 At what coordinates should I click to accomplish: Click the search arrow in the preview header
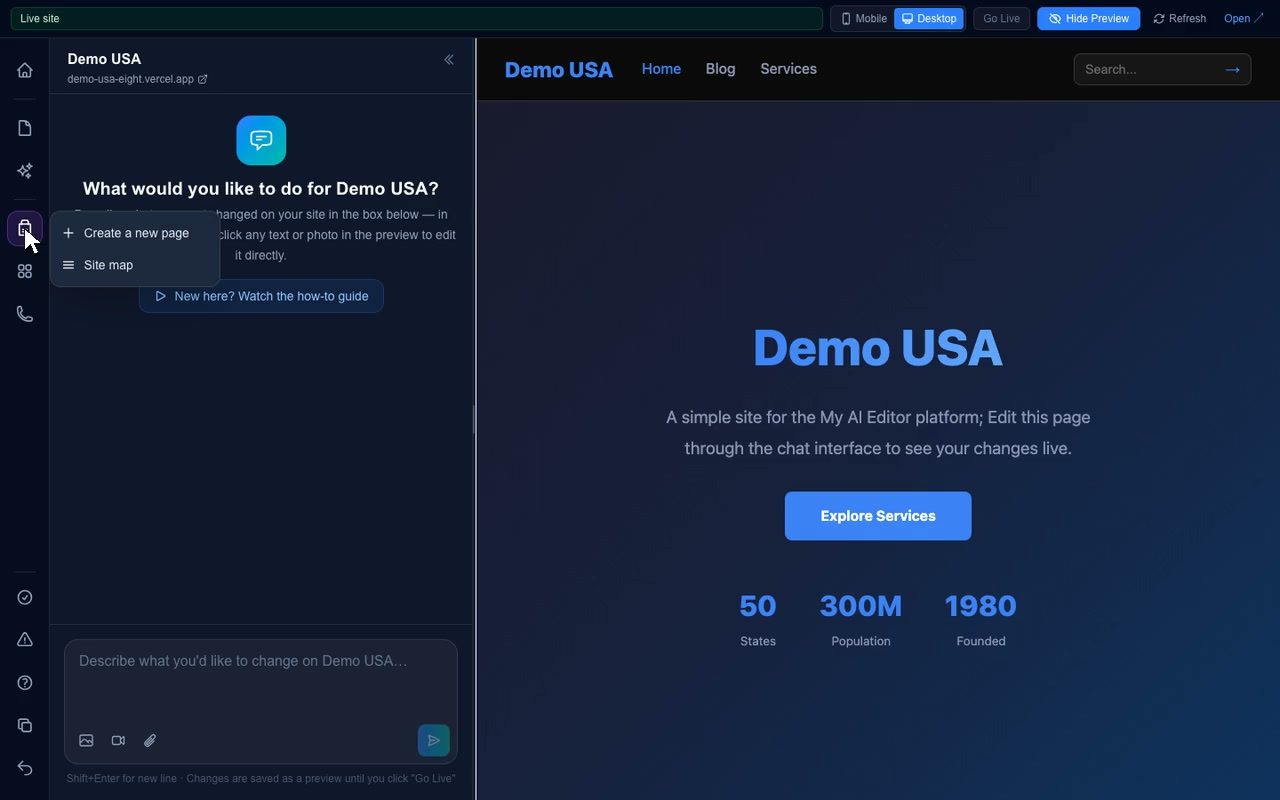pos(1232,69)
